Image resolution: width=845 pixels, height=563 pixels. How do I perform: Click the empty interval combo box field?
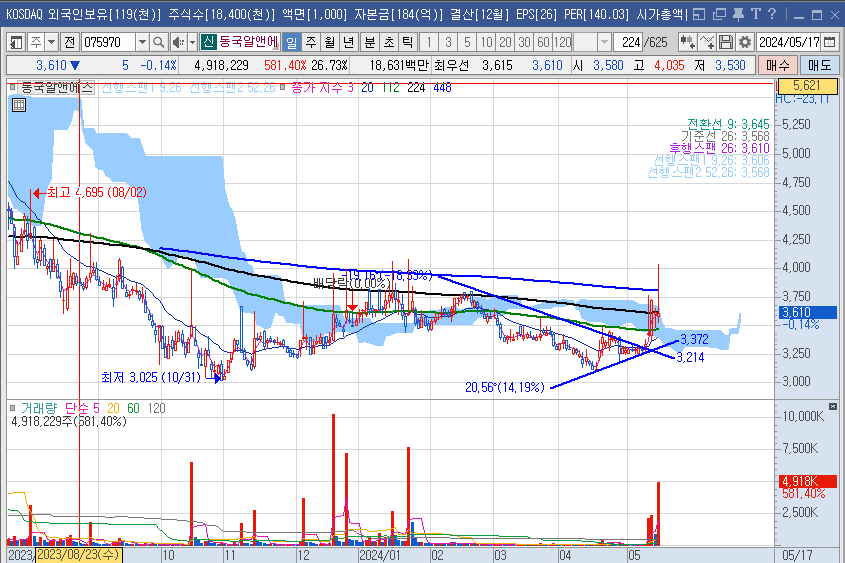(586, 41)
